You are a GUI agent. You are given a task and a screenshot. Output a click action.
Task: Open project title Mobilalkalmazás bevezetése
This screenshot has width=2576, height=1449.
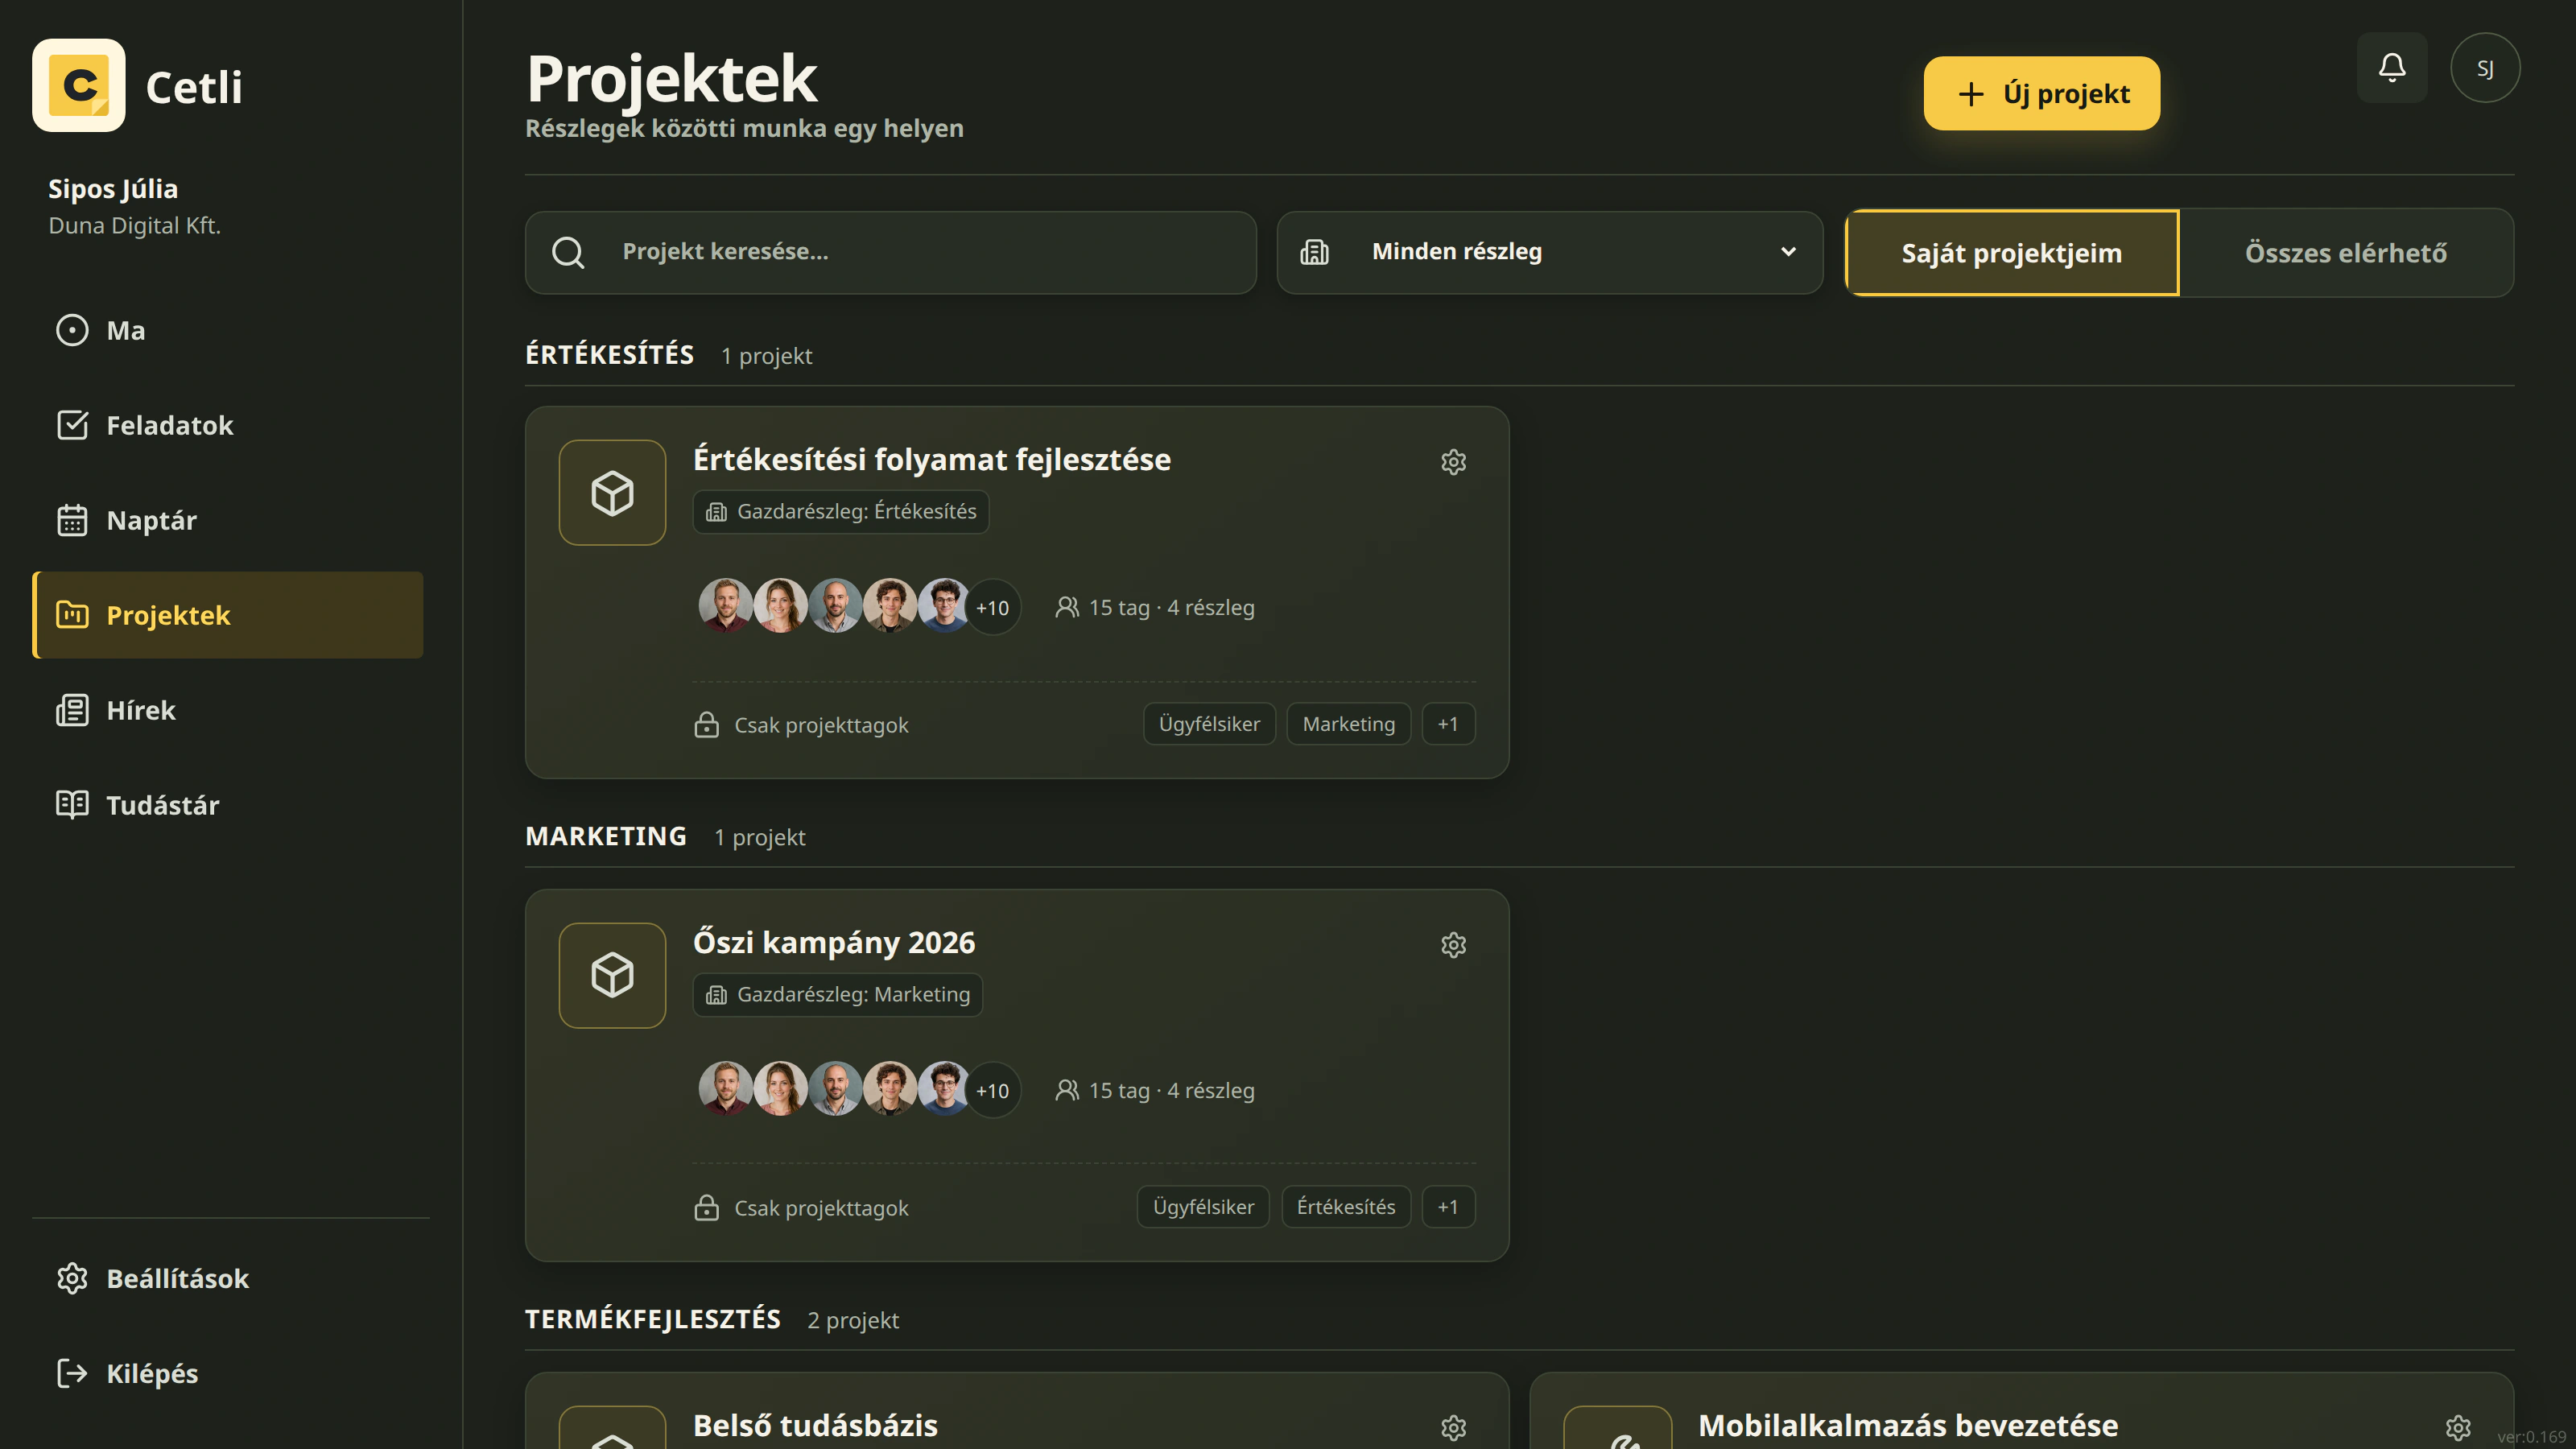[x=1907, y=1425]
